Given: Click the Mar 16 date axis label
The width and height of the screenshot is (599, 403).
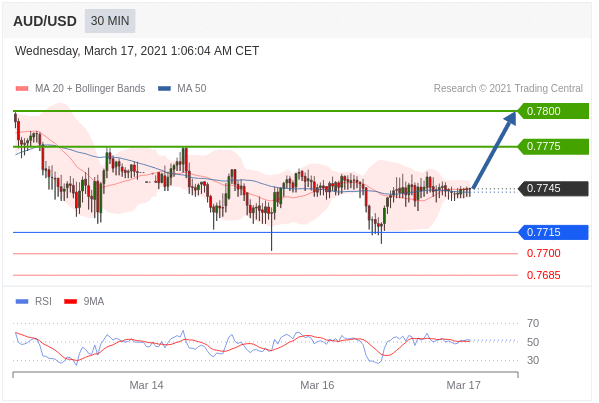Looking at the screenshot, I should tap(317, 385).
